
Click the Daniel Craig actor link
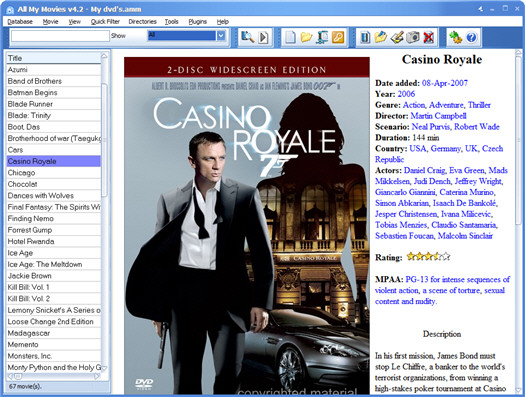tap(424, 170)
